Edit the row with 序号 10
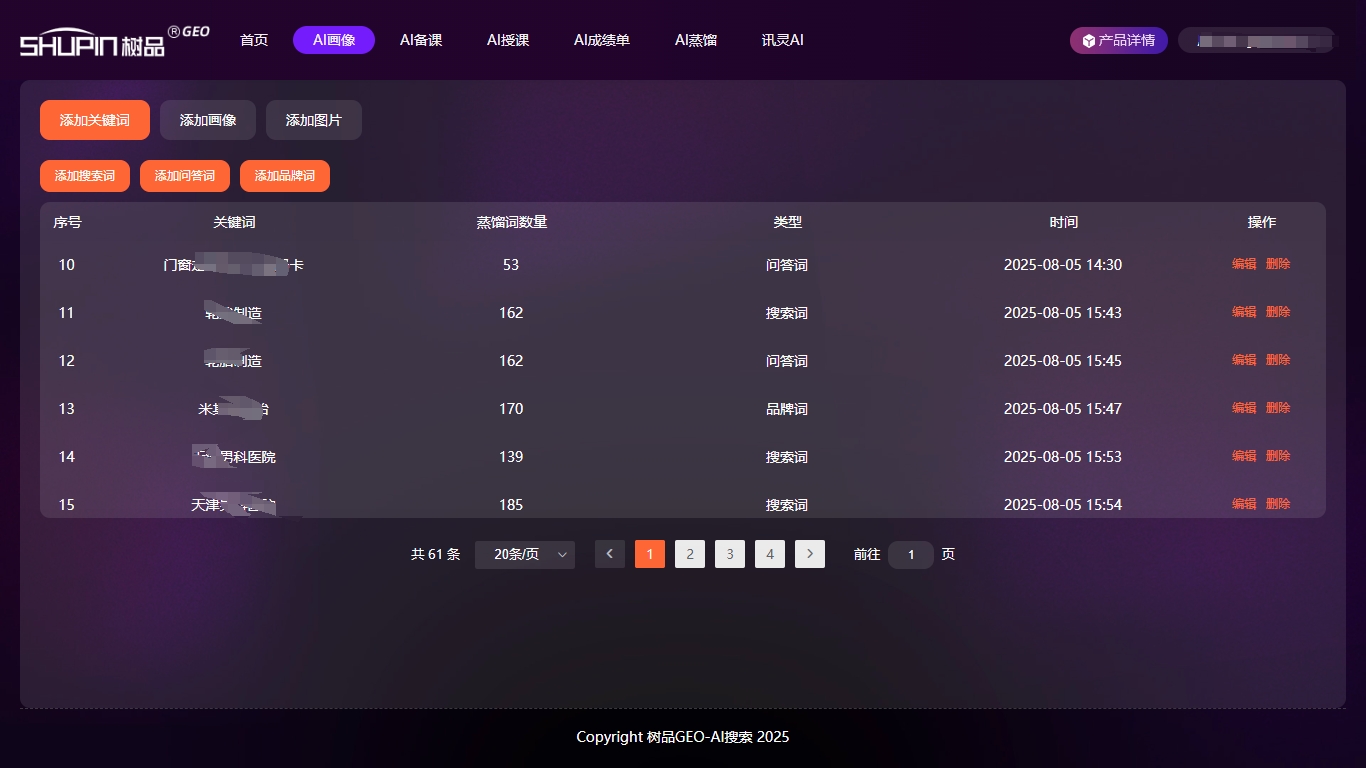This screenshot has height=768, width=1366. (1244, 264)
